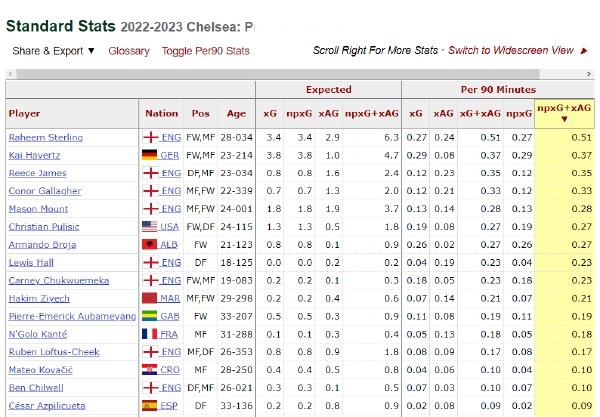
Task: Sort by Per 90 xAG column header
Action: [x=443, y=114]
